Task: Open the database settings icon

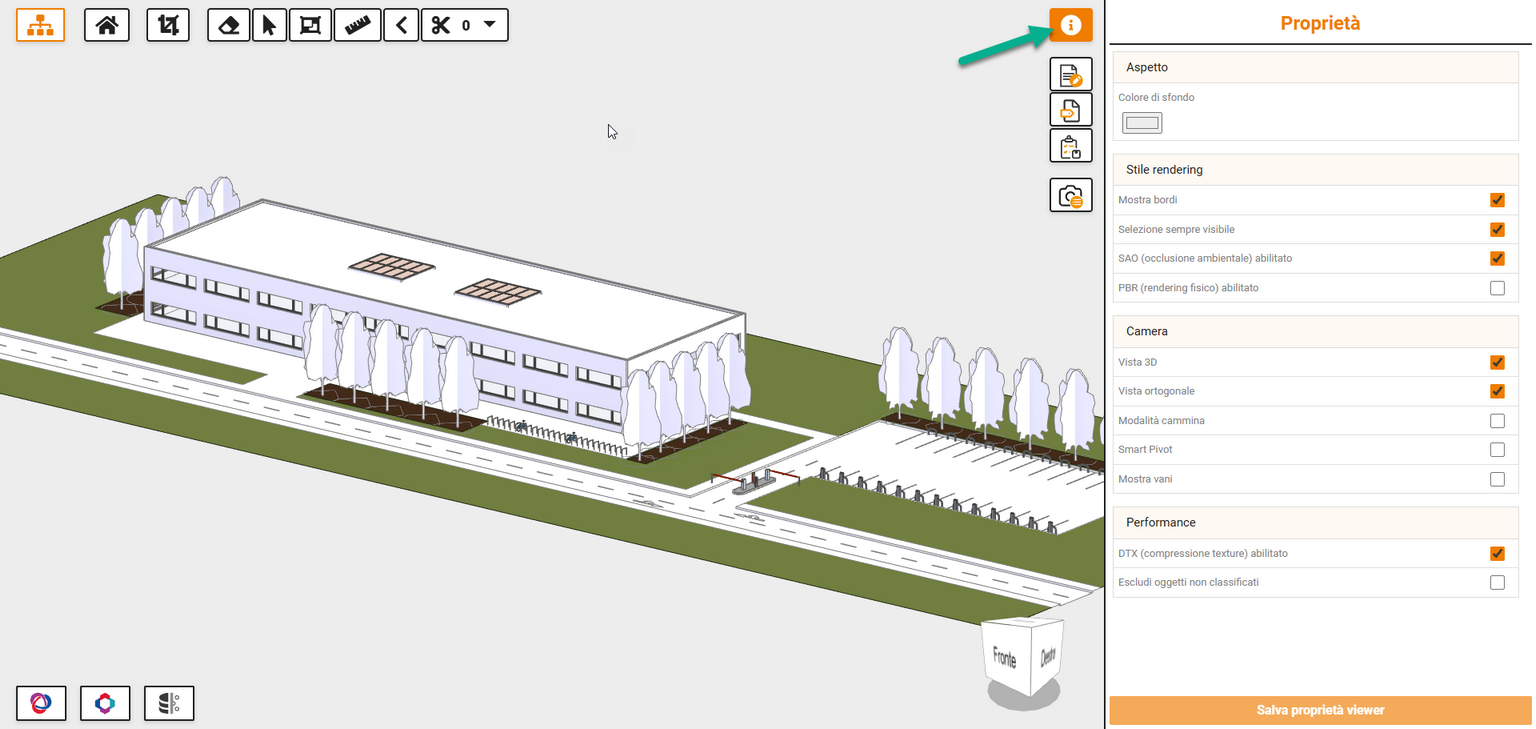Action: pos(169,703)
